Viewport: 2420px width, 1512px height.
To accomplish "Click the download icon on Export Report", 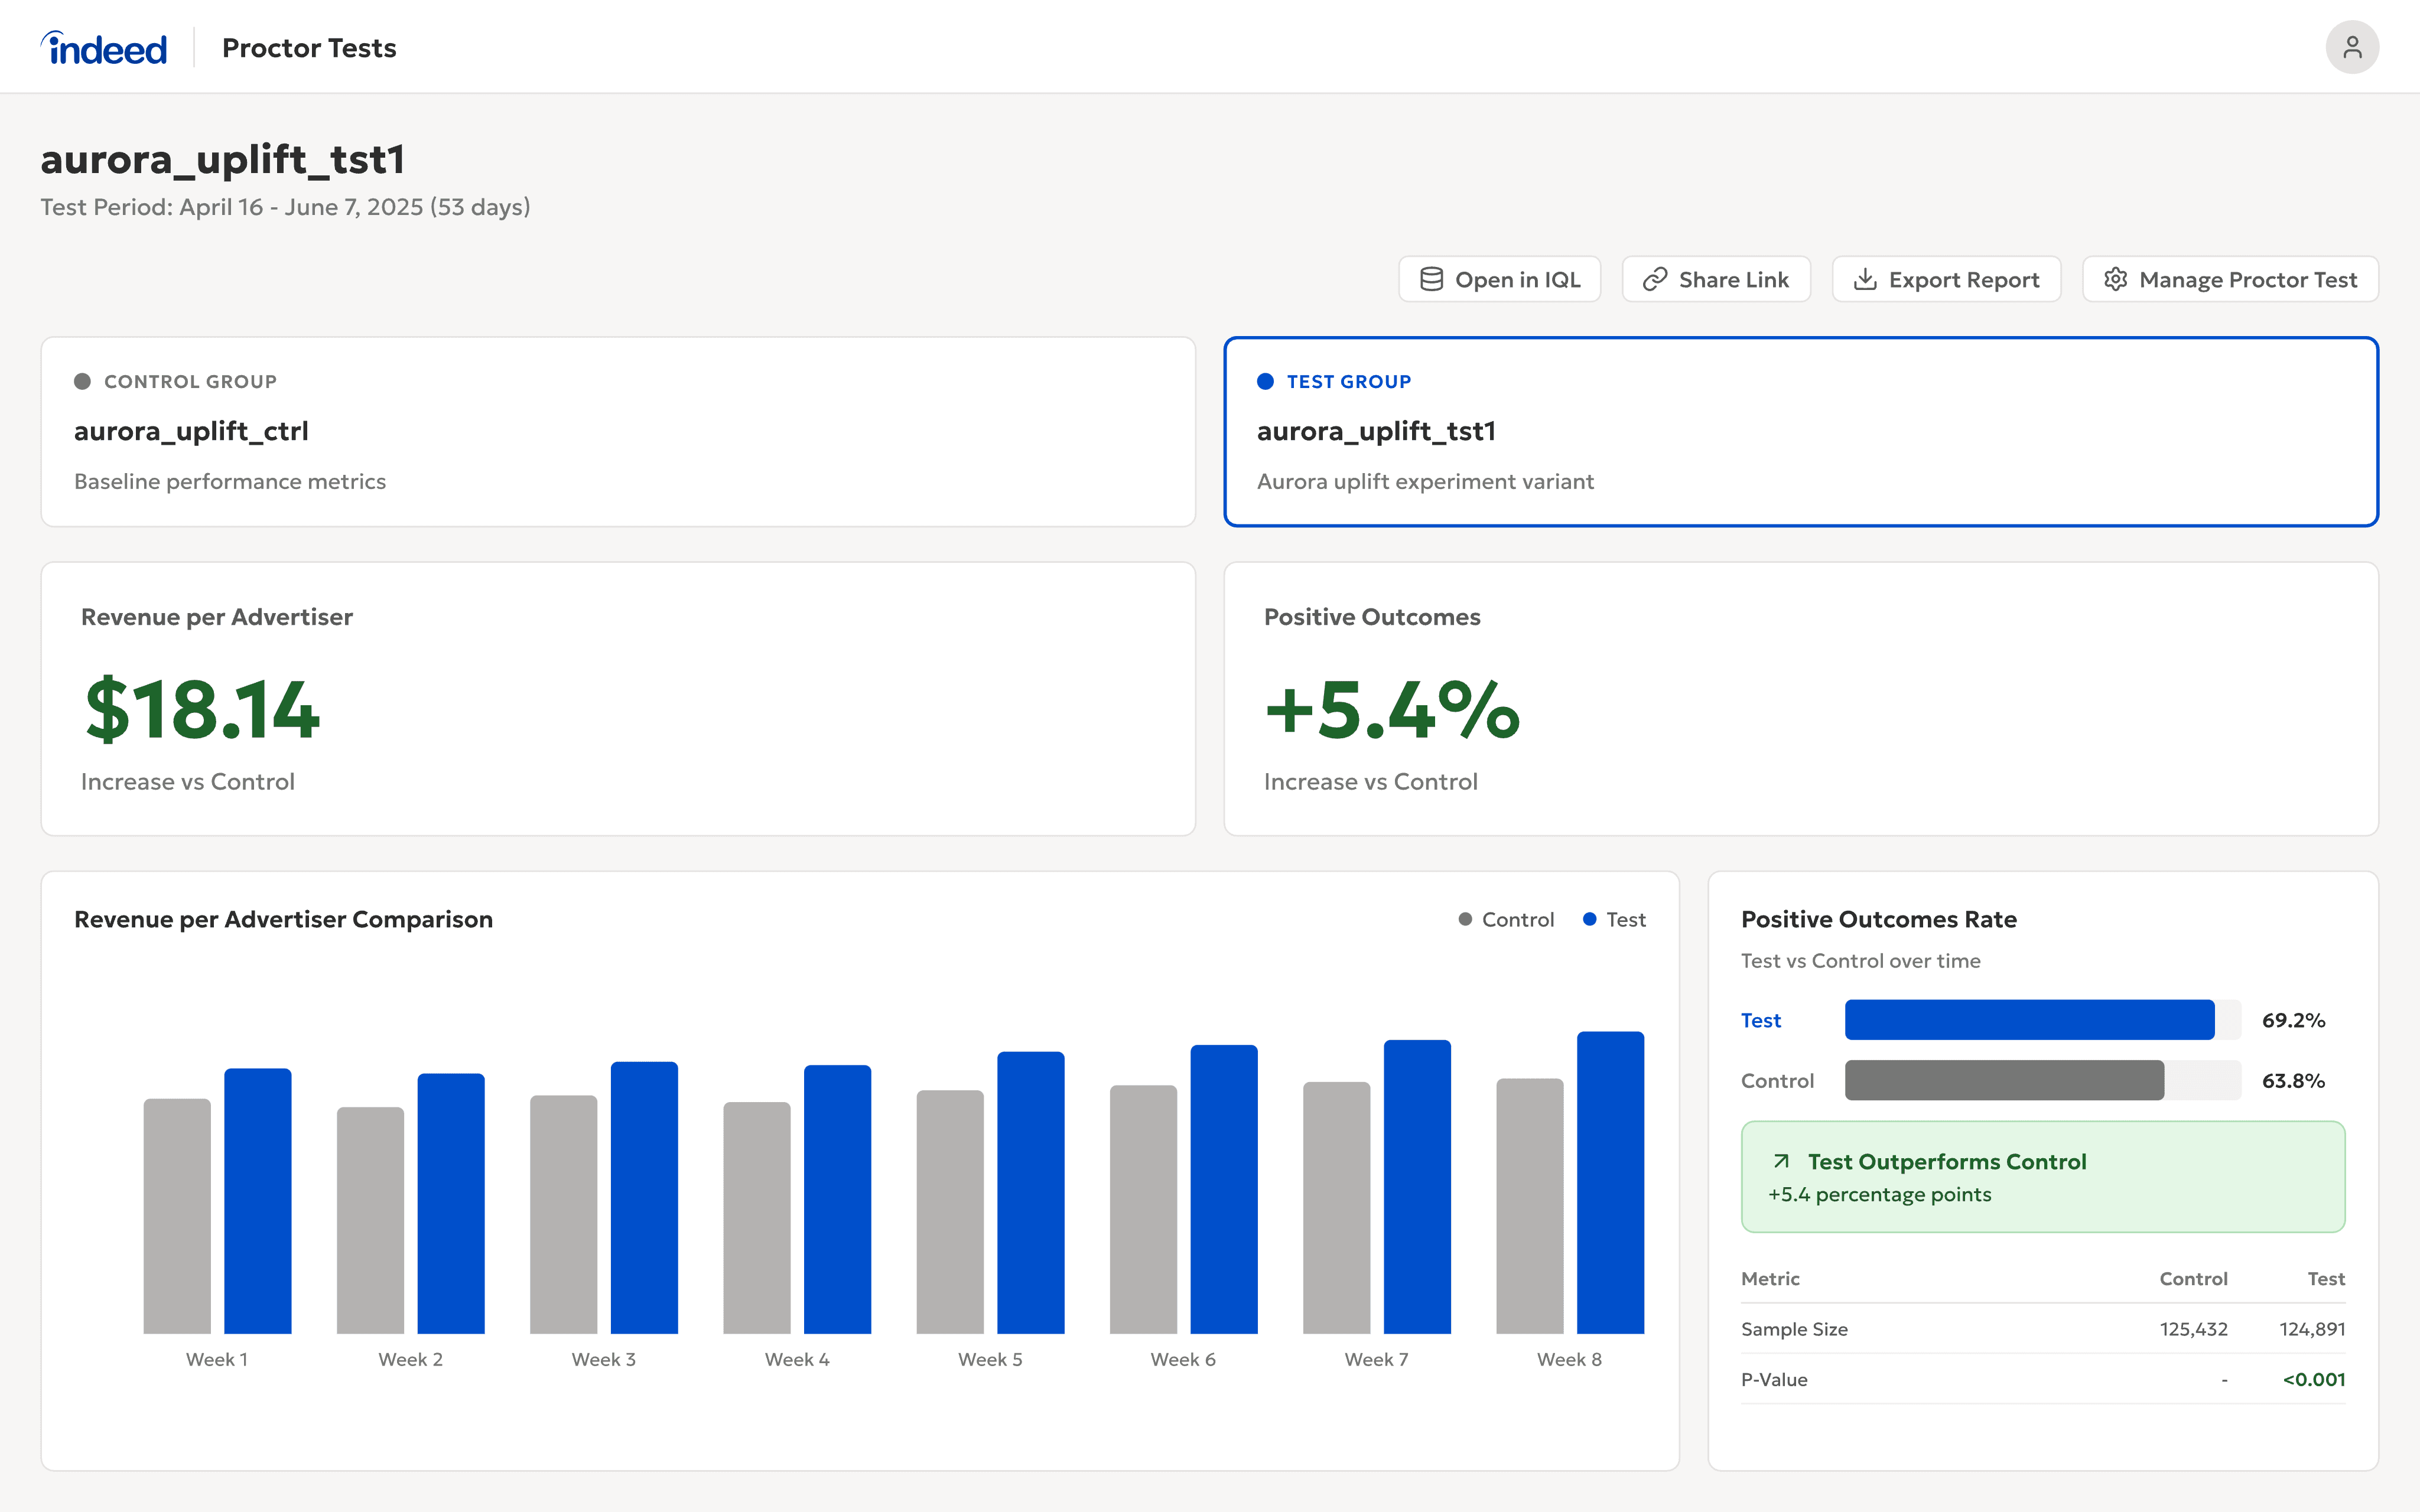I will [x=1864, y=279].
